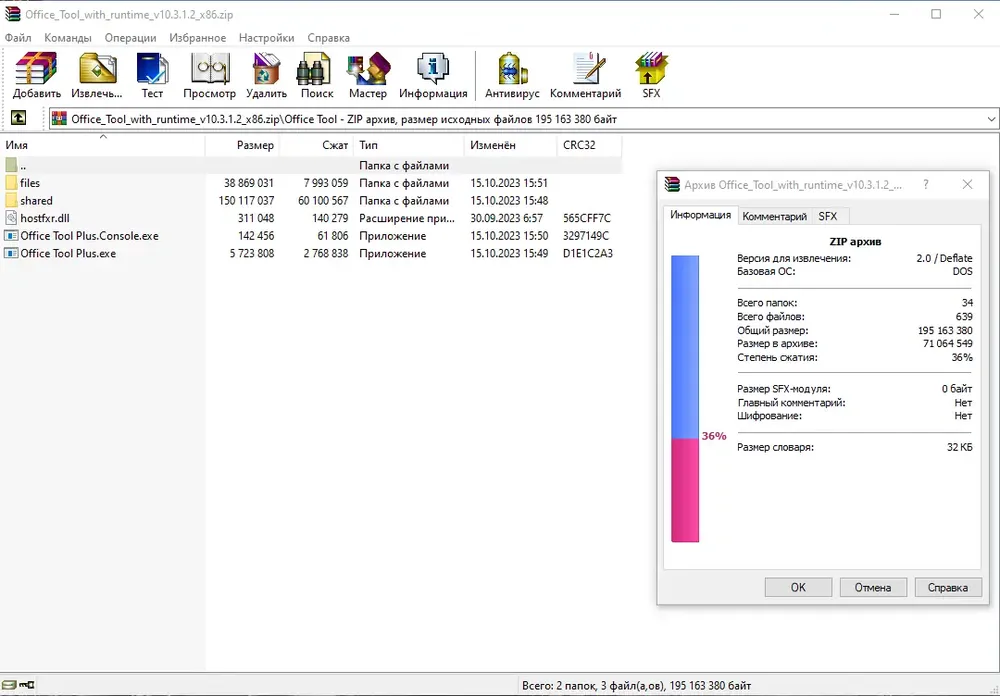Viewport: 1000px width, 696px height.
Task: Click the archive icon in dialog title
Action: tap(672, 184)
